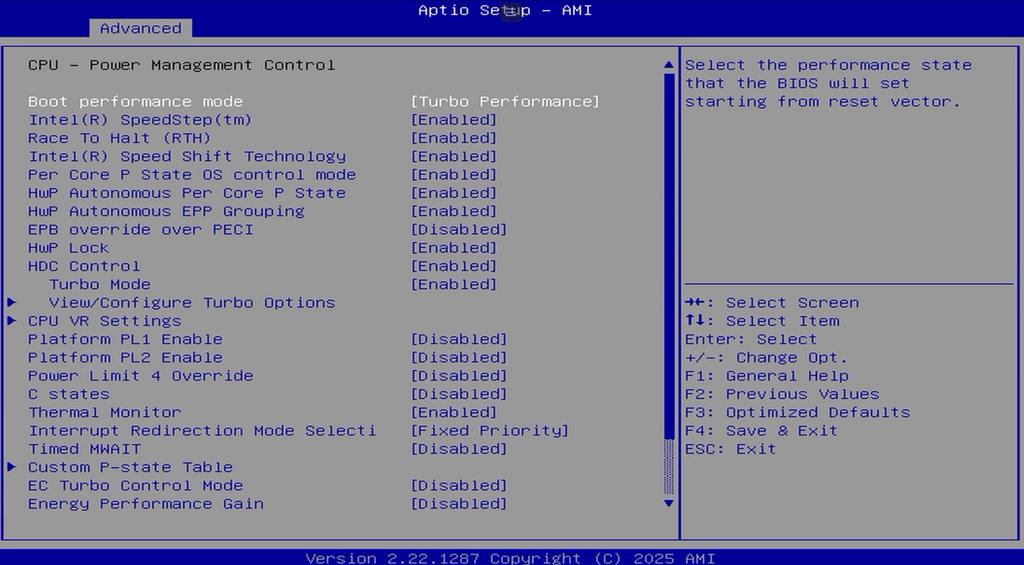The height and width of the screenshot is (565, 1024).
Task: Click the F1: General Help hint
Action: (x=767, y=376)
